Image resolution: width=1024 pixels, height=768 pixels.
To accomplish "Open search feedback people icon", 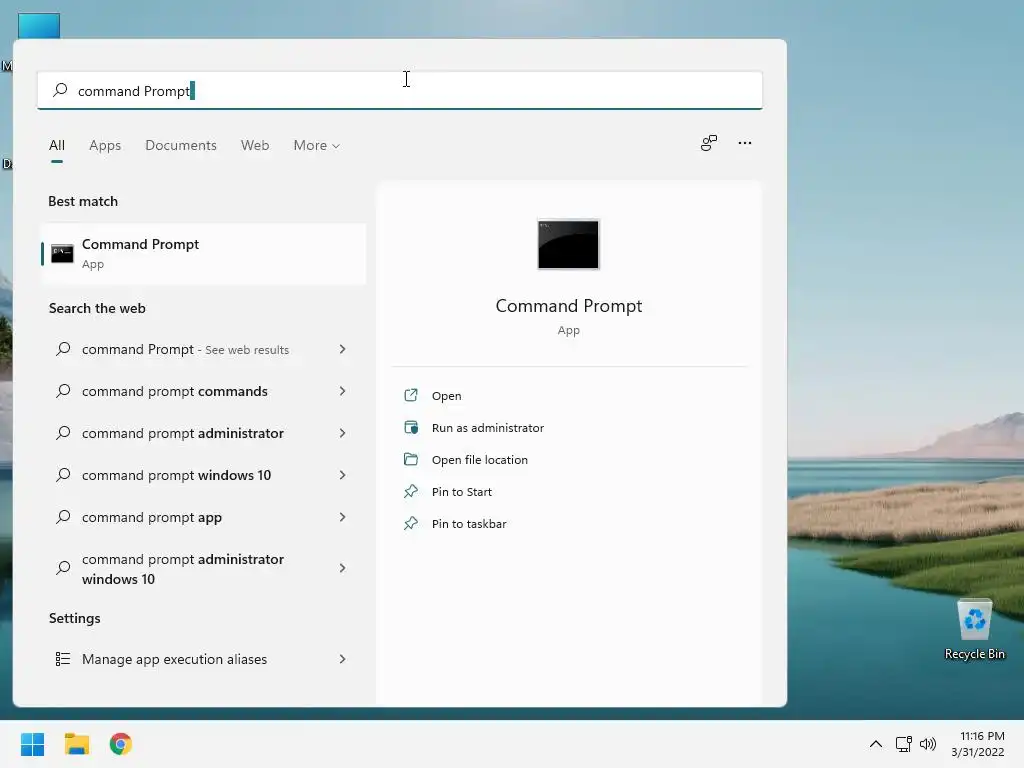I will [x=709, y=143].
